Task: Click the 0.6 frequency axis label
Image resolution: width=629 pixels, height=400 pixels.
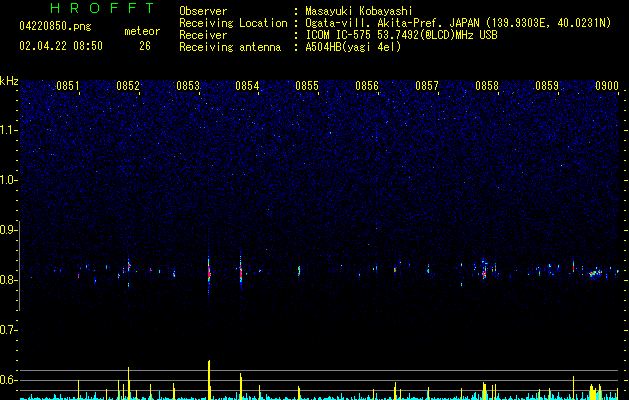Action: 8,380
